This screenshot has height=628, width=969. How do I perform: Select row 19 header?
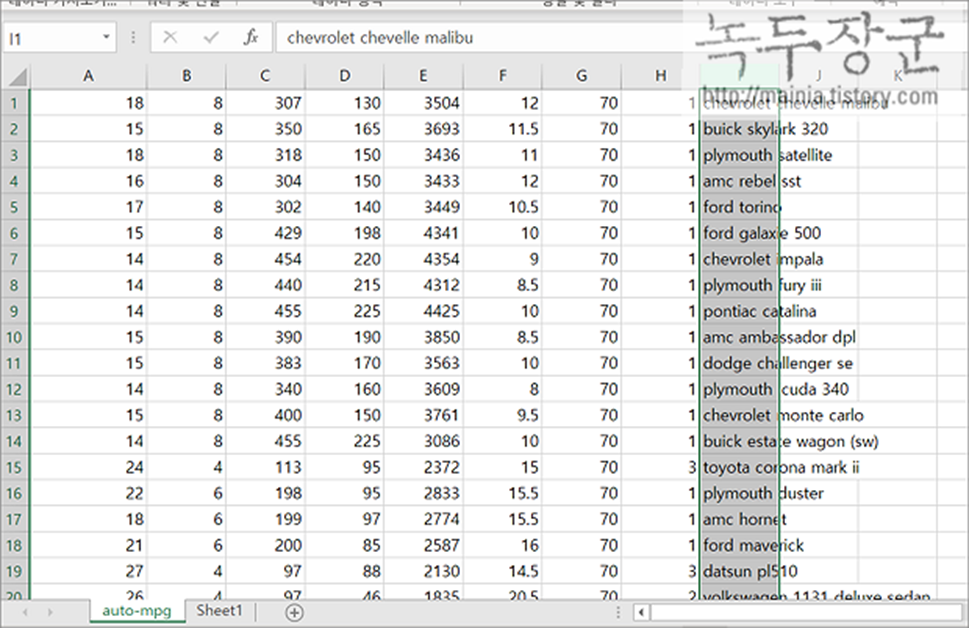(14, 571)
